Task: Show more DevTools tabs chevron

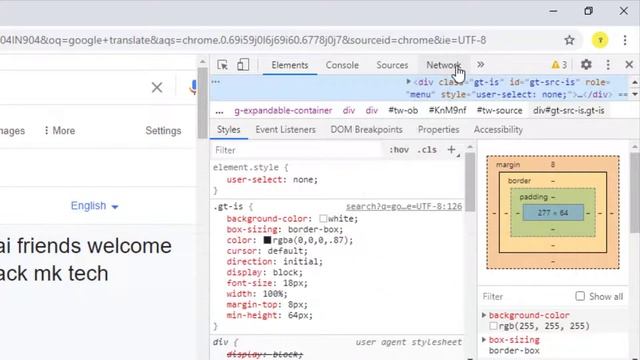Action: pyautogui.click(x=480, y=64)
